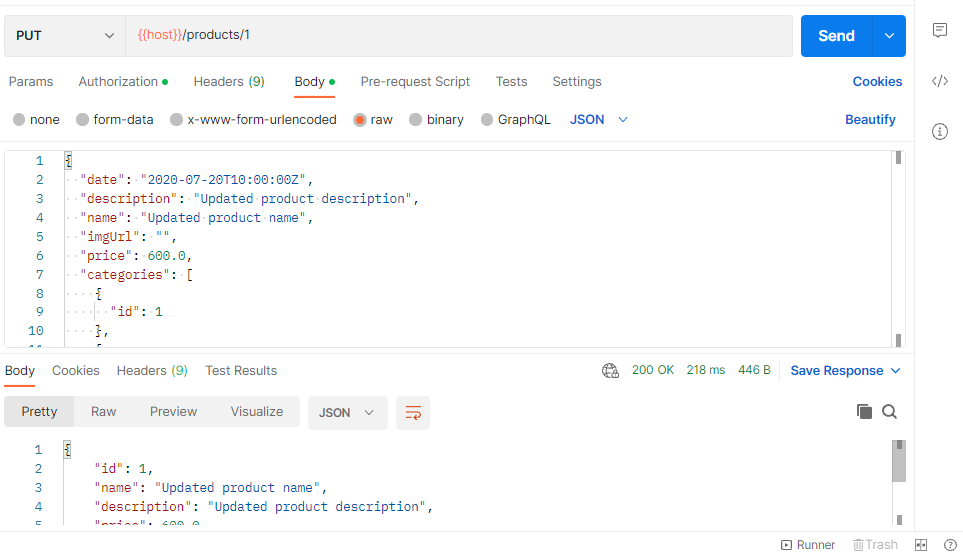
Task: Open the Authorization tab
Action: pyautogui.click(x=123, y=82)
